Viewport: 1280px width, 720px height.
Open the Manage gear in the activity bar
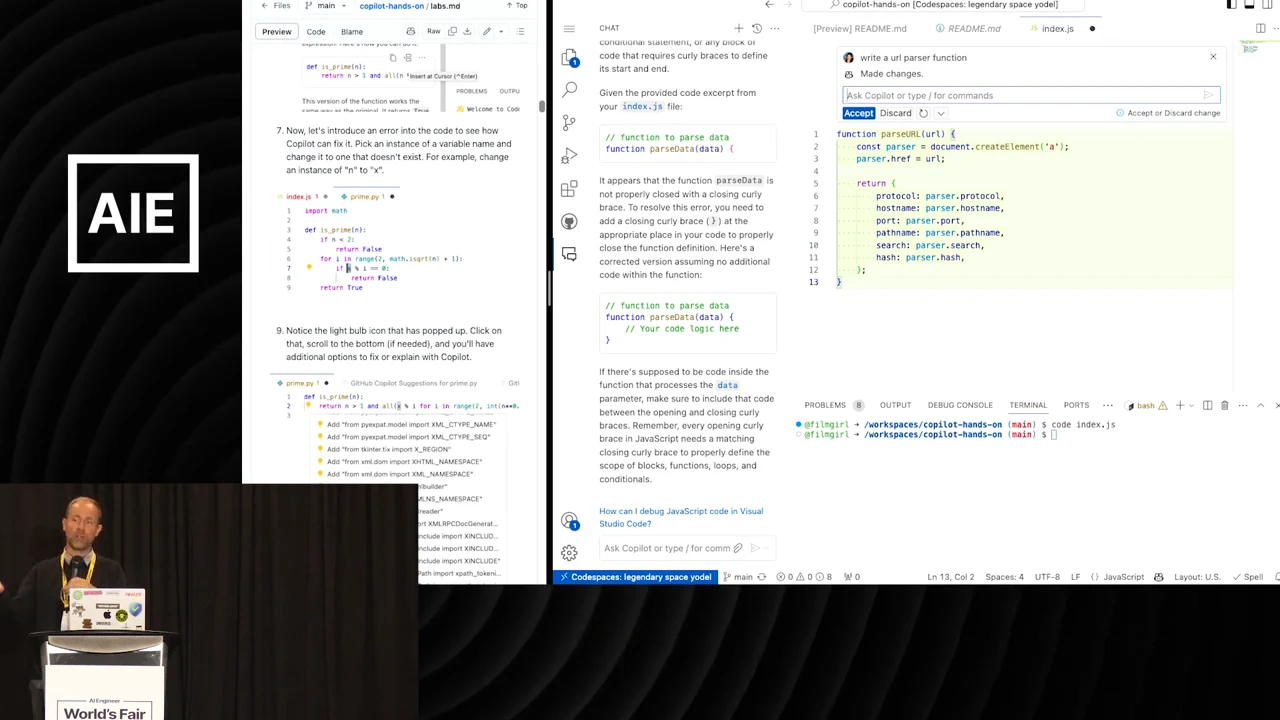click(x=569, y=553)
